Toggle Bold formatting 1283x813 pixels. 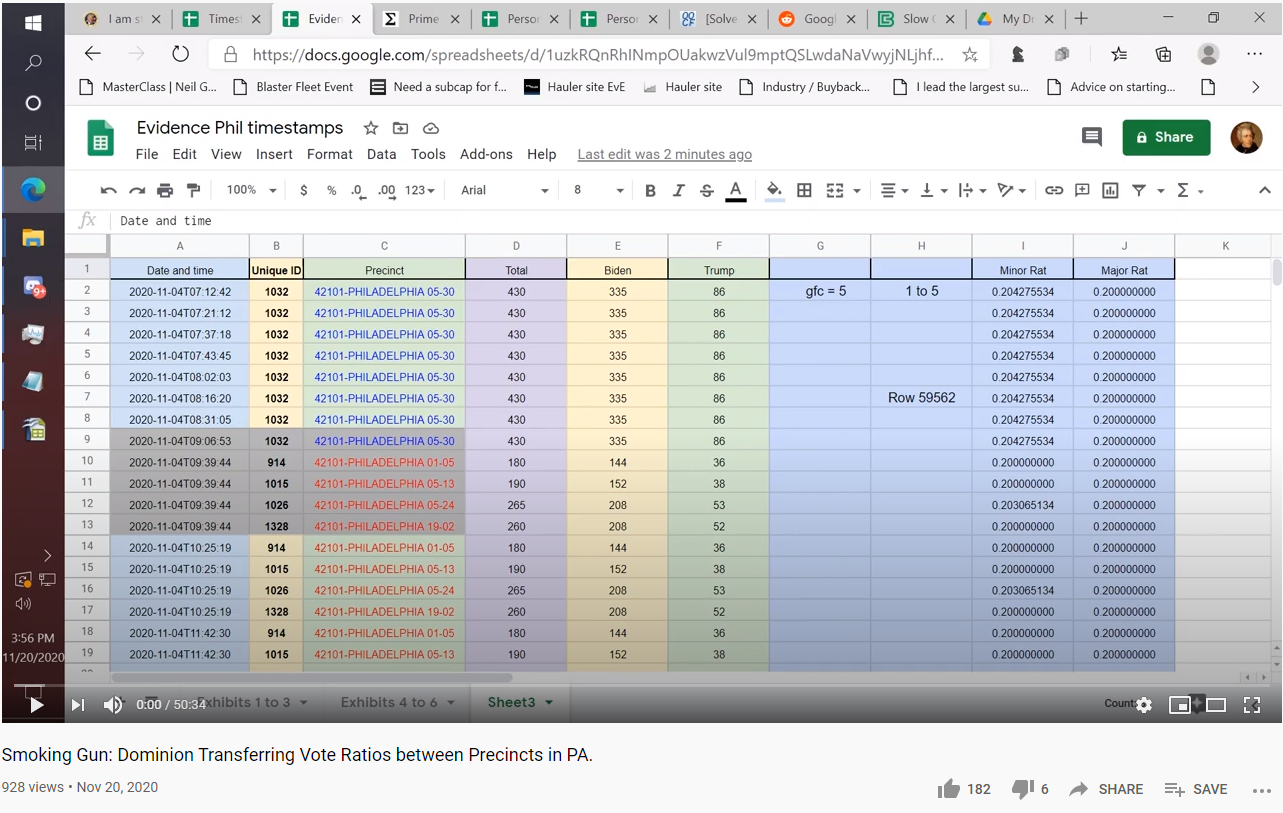tap(650, 190)
